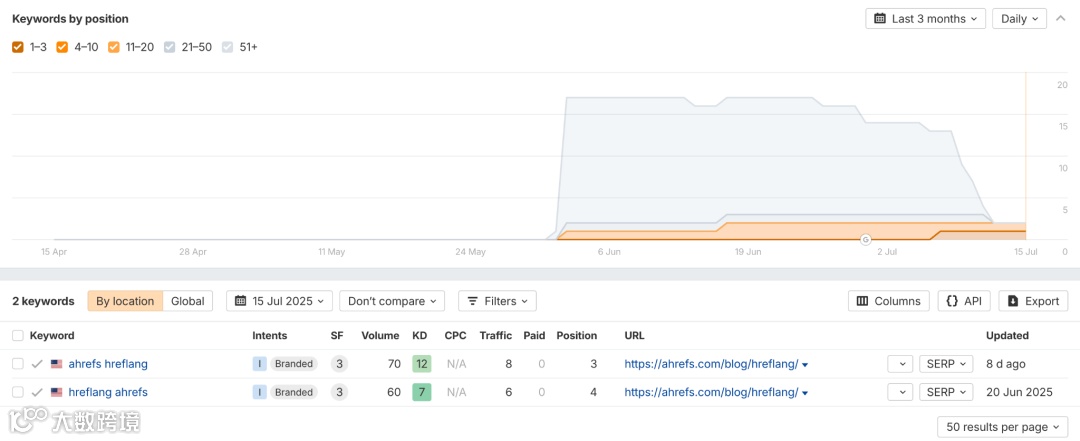Select all keywords with header checkbox
The height and width of the screenshot is (441, 1080).
coord(18,336)
